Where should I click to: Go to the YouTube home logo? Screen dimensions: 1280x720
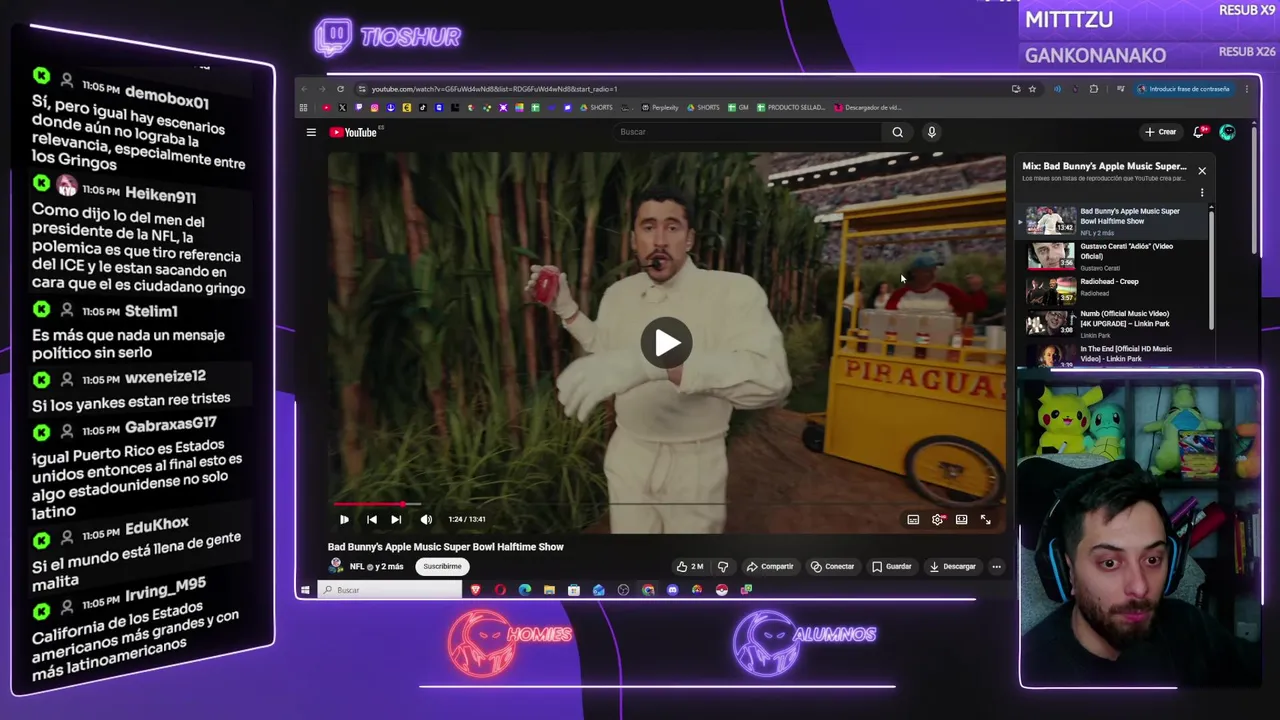tap(354, 132)
